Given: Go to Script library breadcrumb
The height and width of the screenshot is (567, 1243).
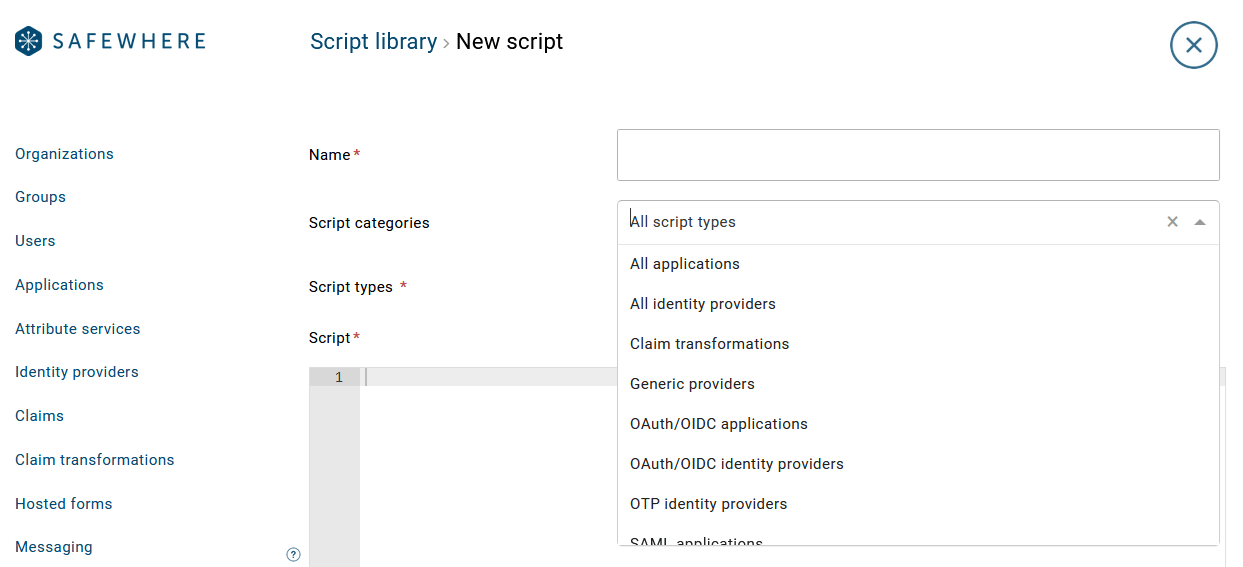Looking at the screenshot, I should pyautogui.click(x=373, y=42).
